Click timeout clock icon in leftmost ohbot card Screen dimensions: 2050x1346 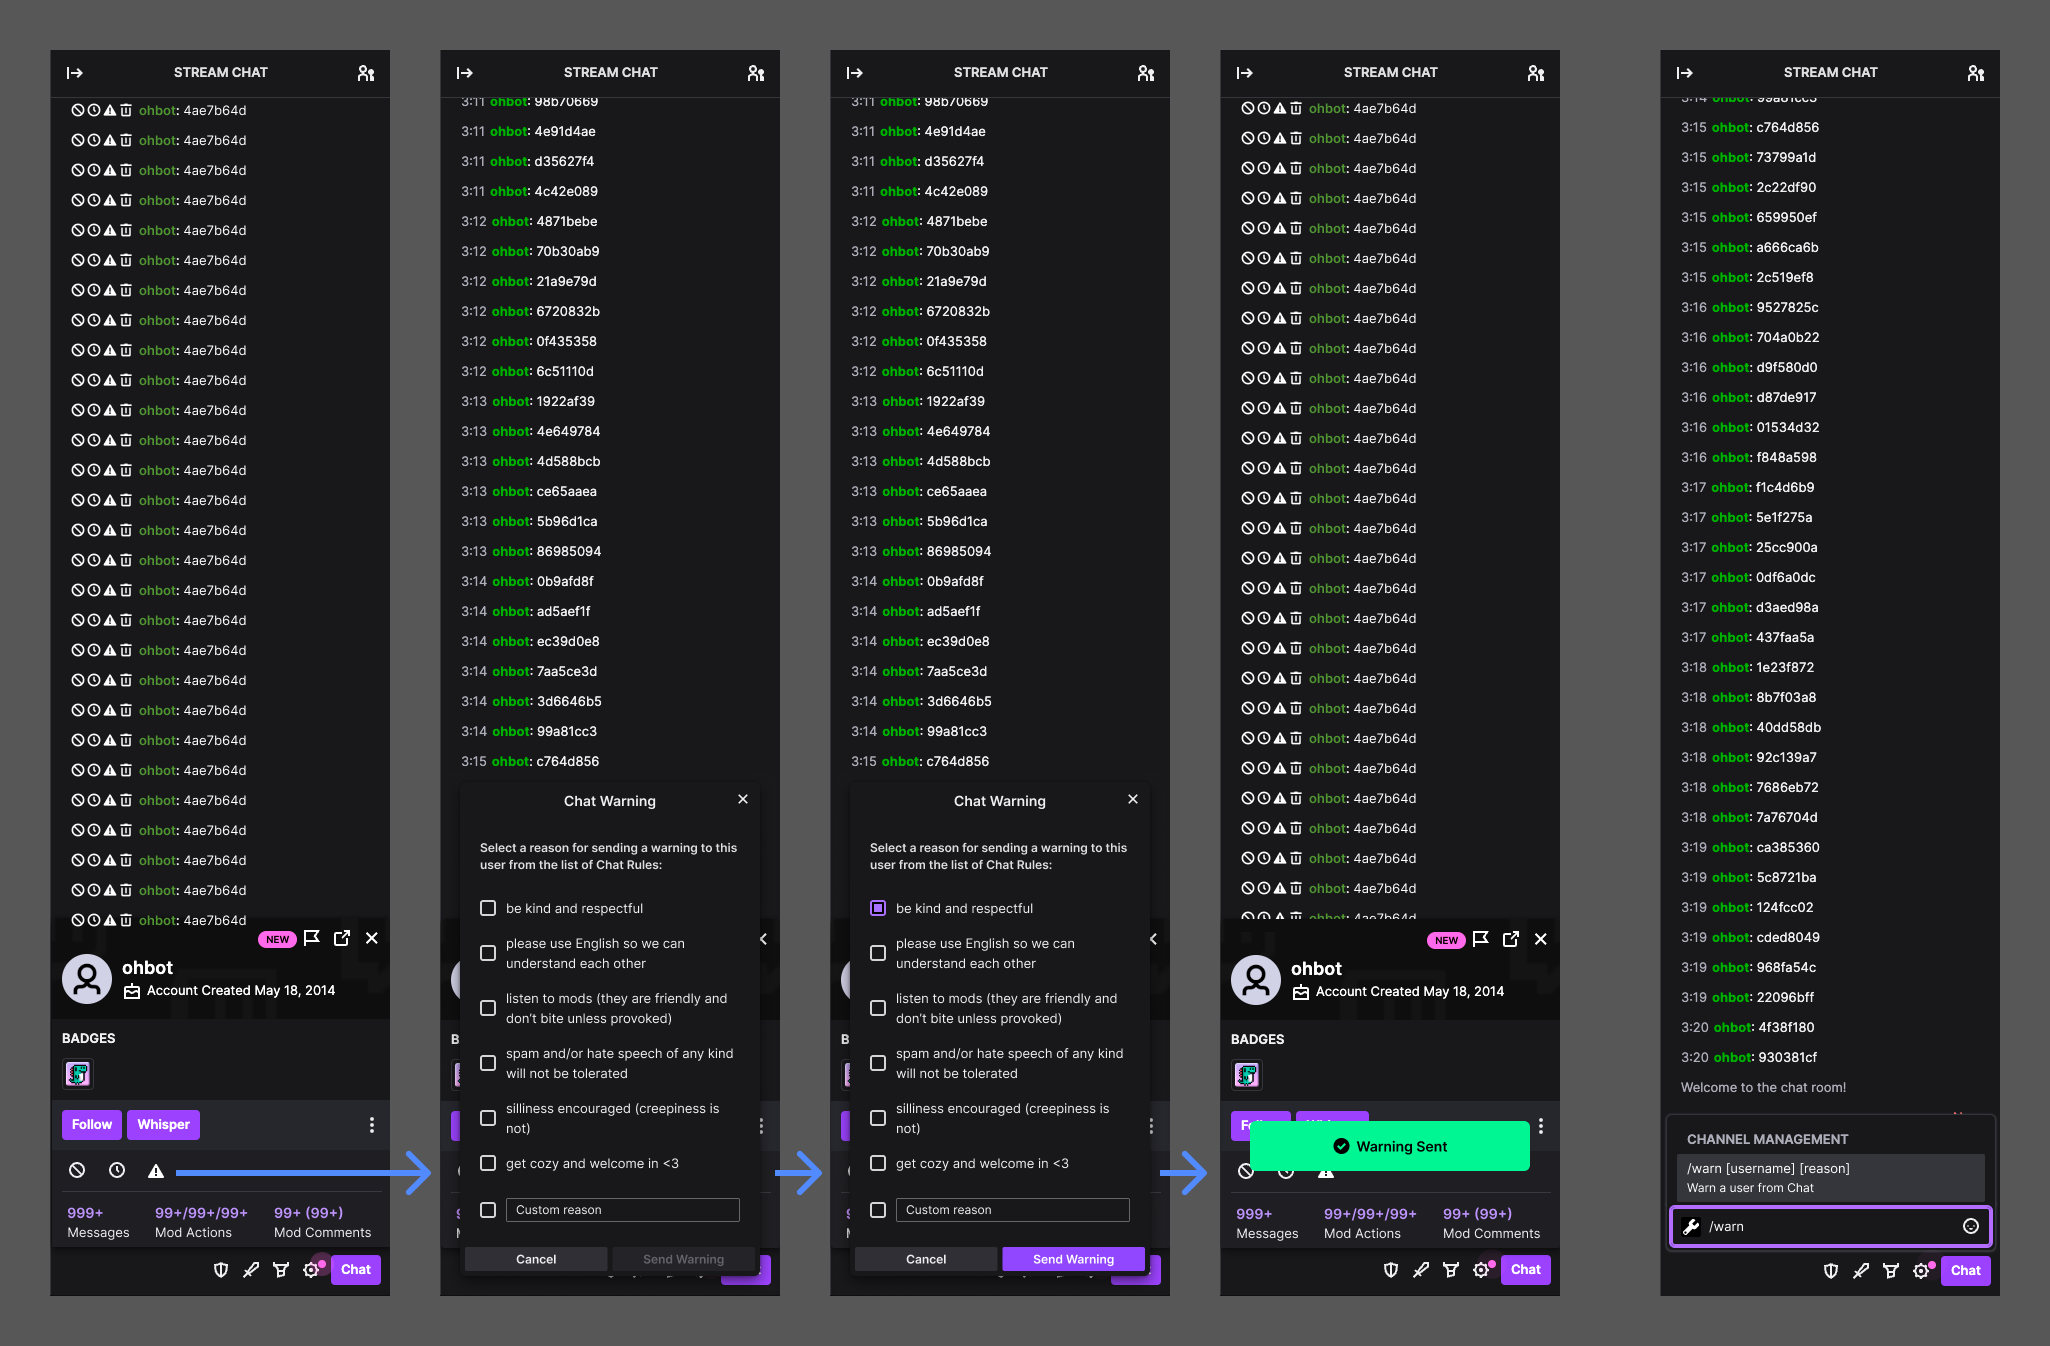(x=117, y=1171)
